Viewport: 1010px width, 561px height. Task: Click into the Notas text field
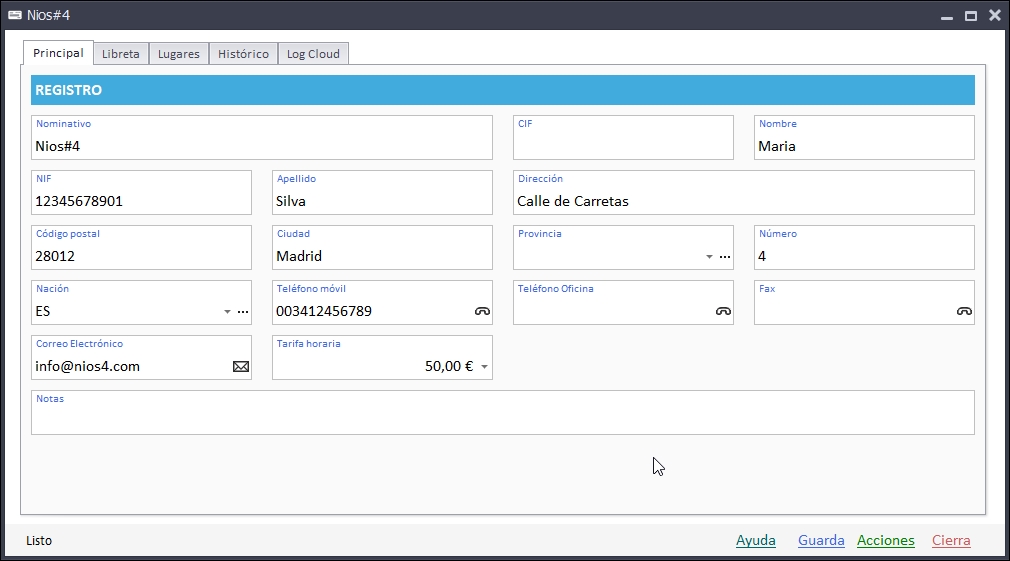click(x=502, y=419)
